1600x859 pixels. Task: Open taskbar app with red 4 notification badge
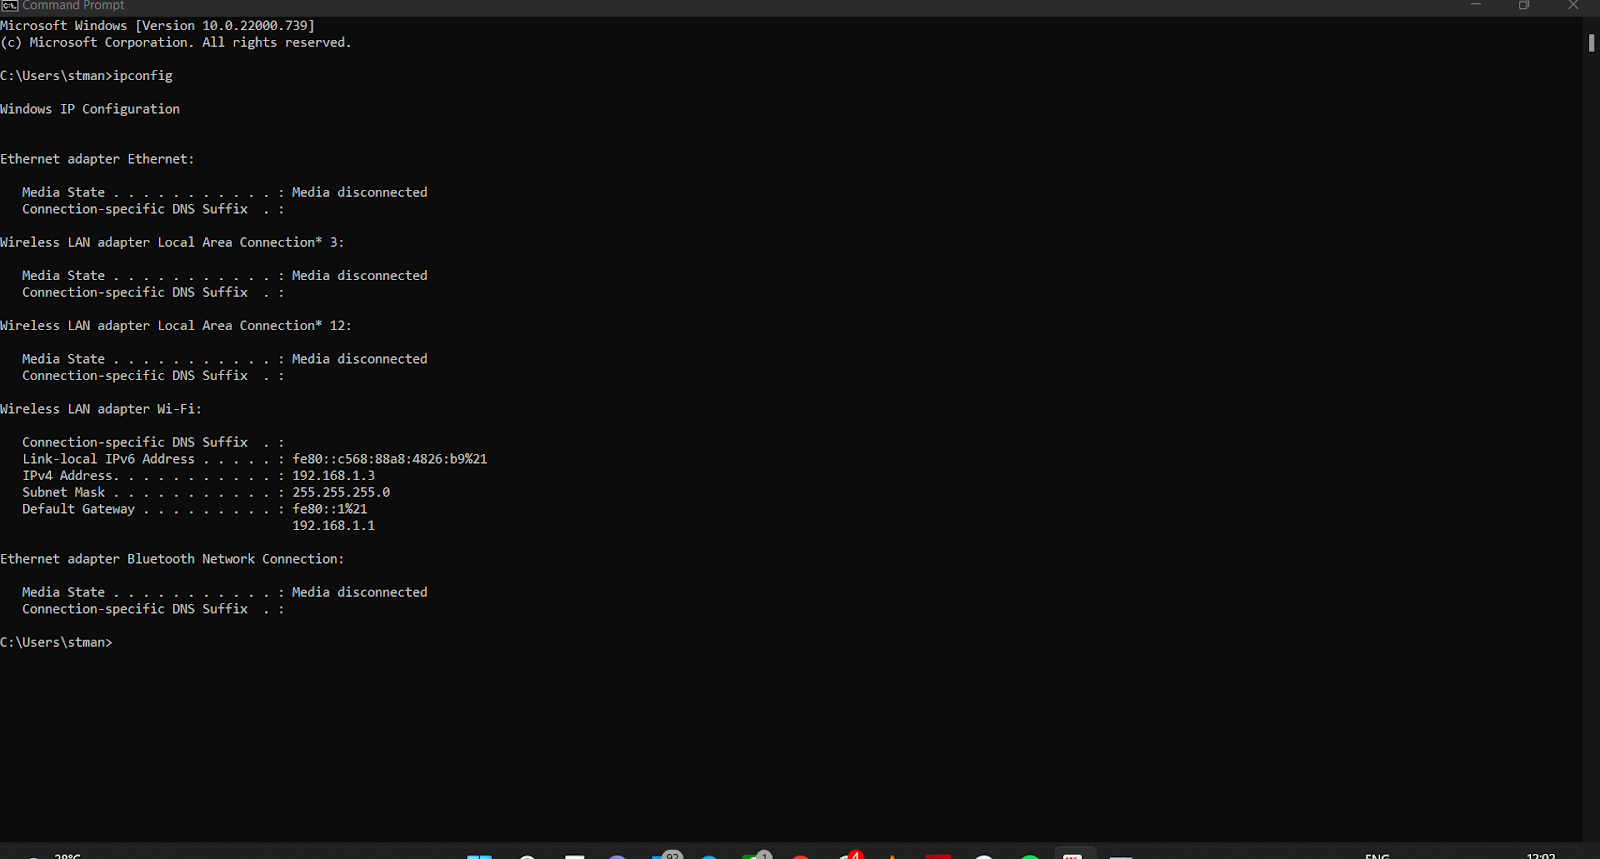tap(848, 855)
